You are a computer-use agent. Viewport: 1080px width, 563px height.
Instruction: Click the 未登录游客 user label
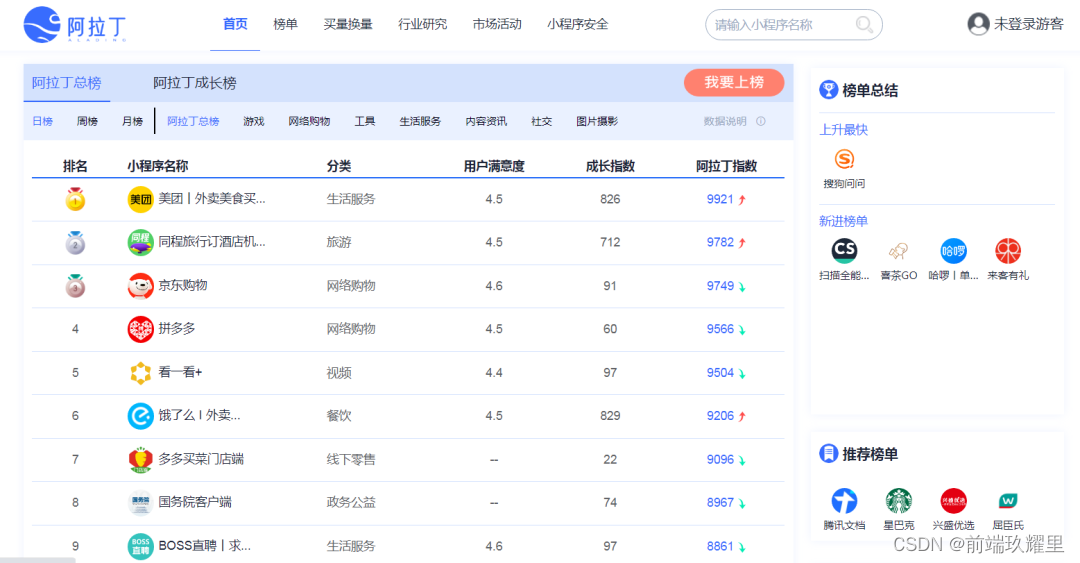1028,24
